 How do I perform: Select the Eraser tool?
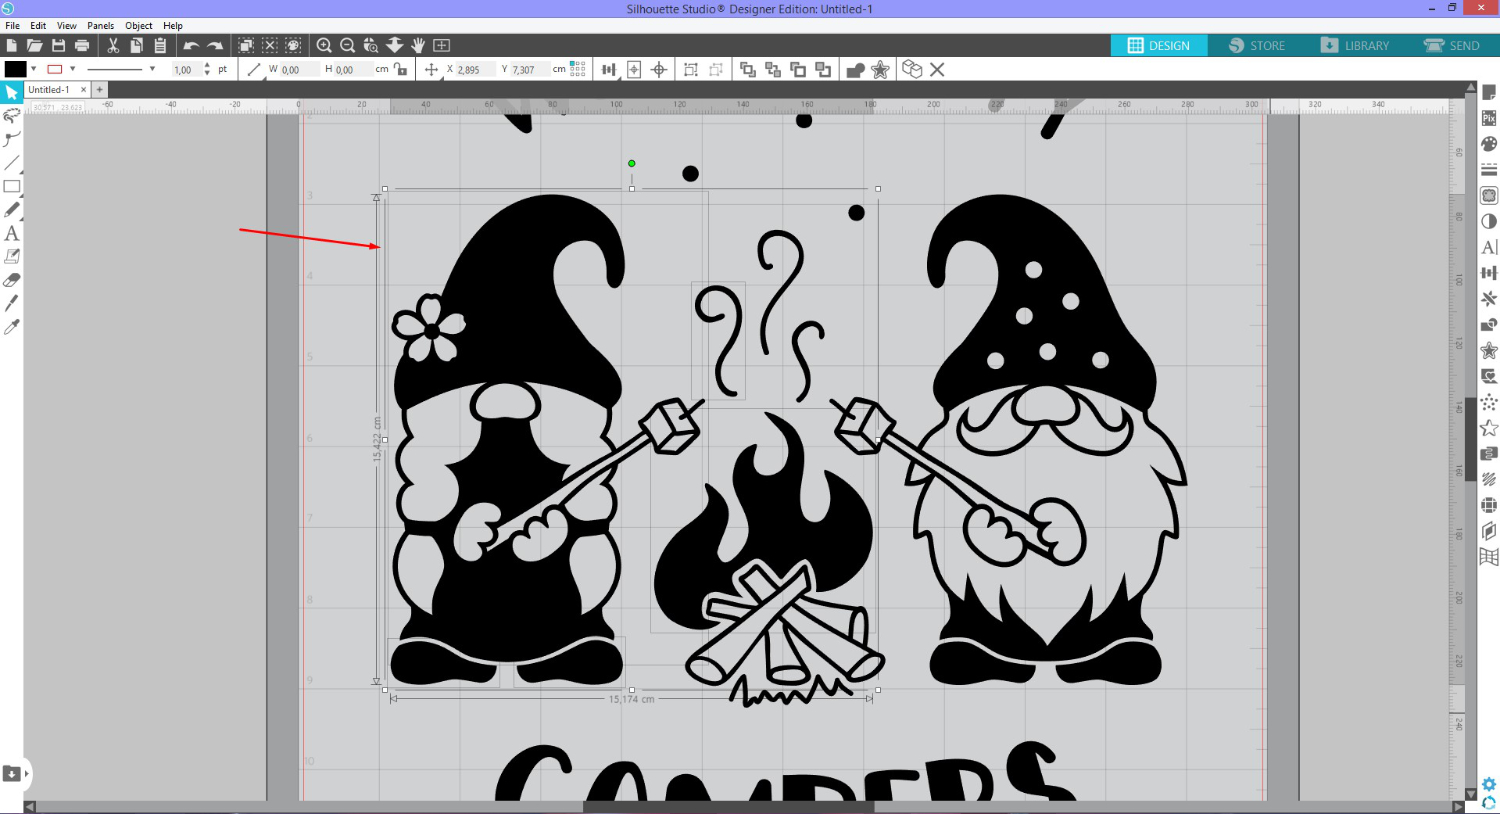[x=11, y=280]
